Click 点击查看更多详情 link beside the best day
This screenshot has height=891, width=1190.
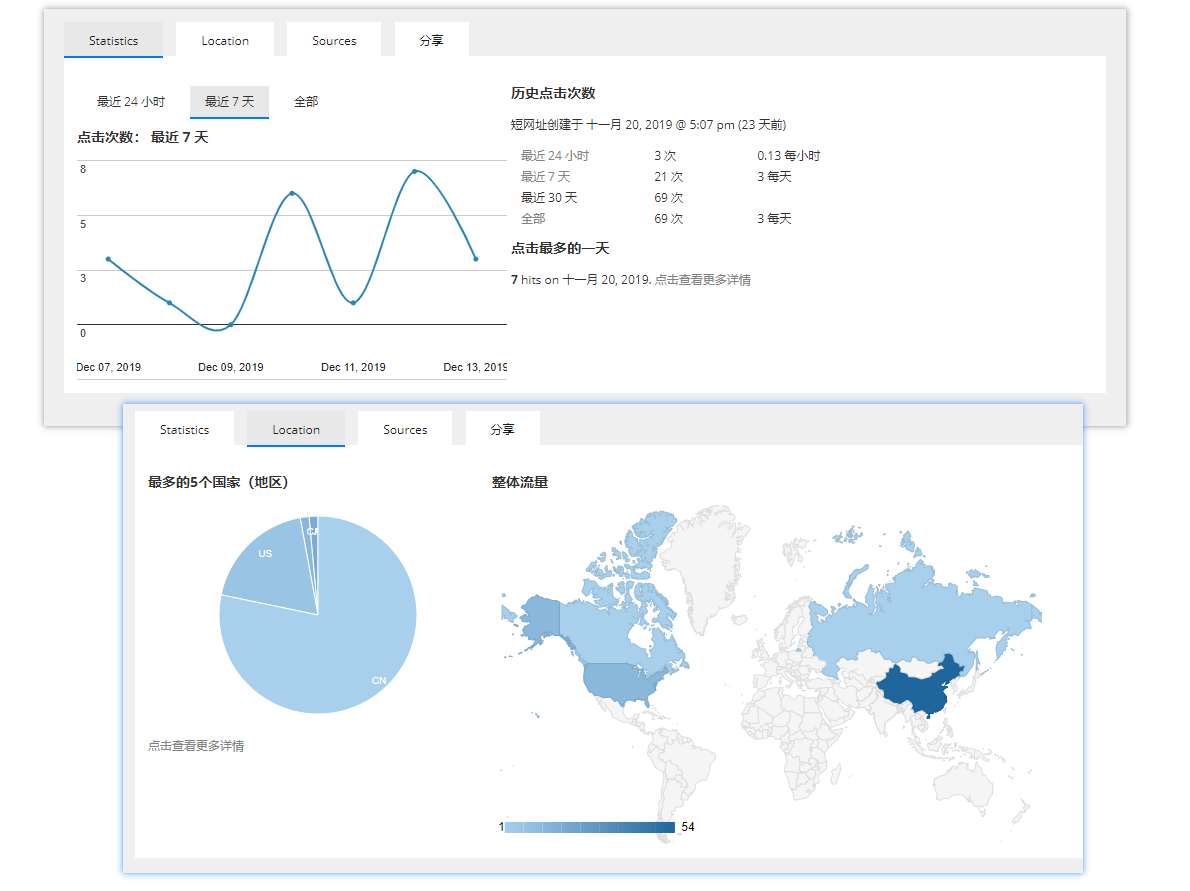702,280
